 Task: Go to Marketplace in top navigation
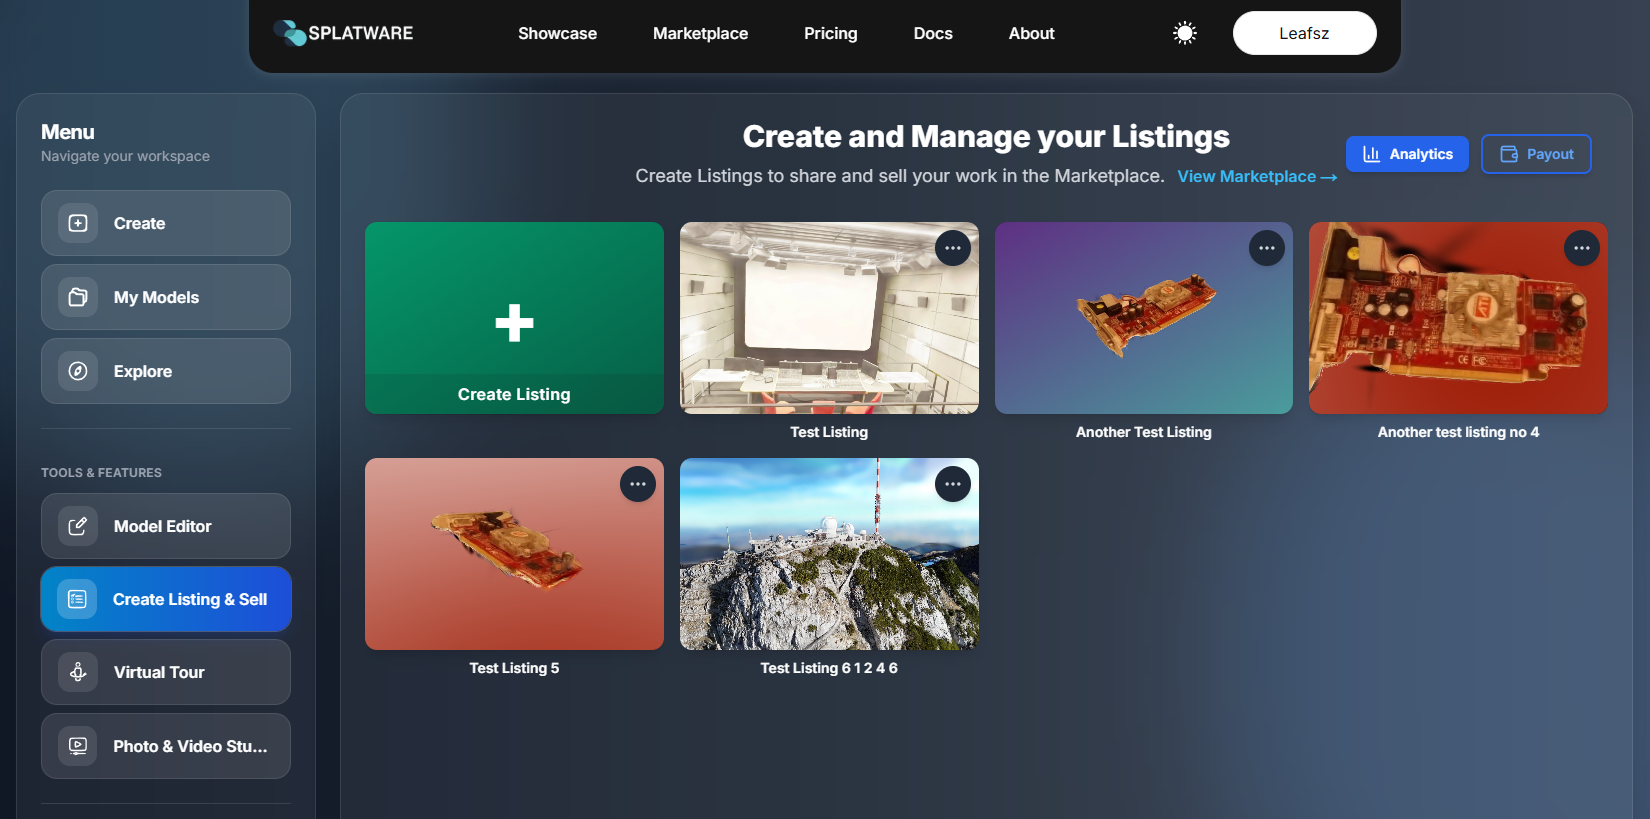(700, 33)
